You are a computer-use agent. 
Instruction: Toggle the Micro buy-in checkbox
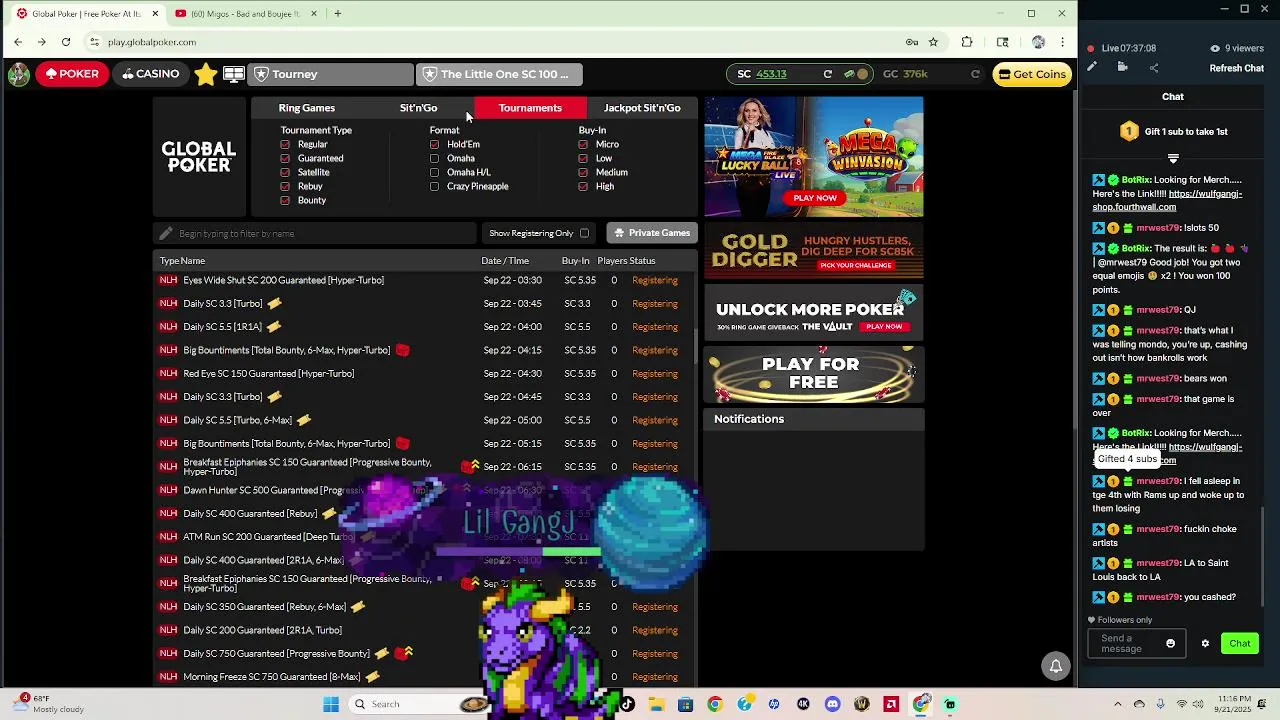(583, 144)
